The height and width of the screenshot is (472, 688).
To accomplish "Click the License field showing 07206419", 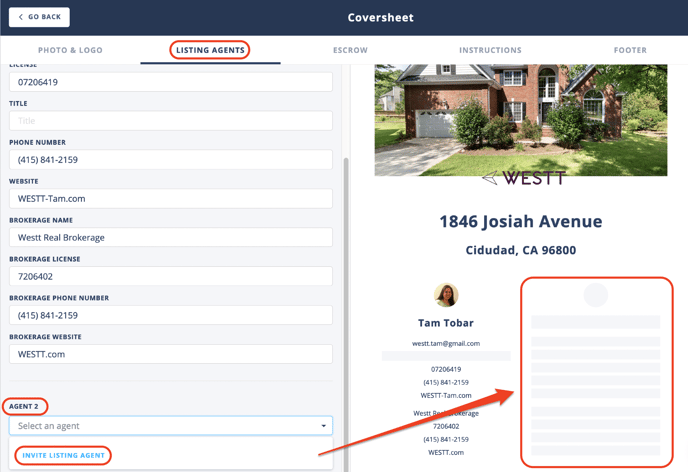I will click(x=171, y=82).
